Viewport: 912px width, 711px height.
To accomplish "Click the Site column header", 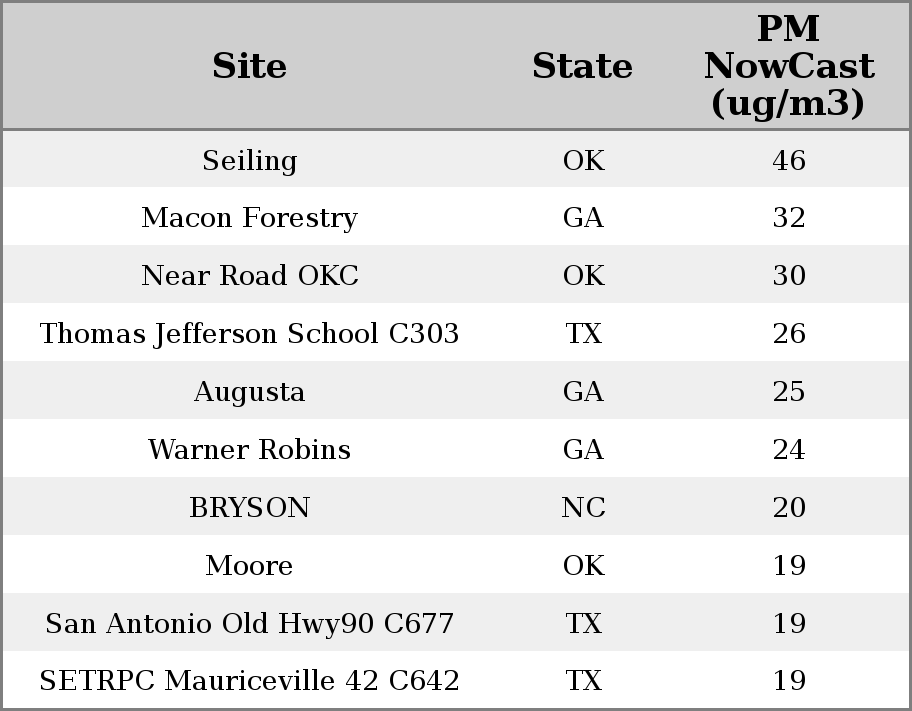I will point(249,66).
